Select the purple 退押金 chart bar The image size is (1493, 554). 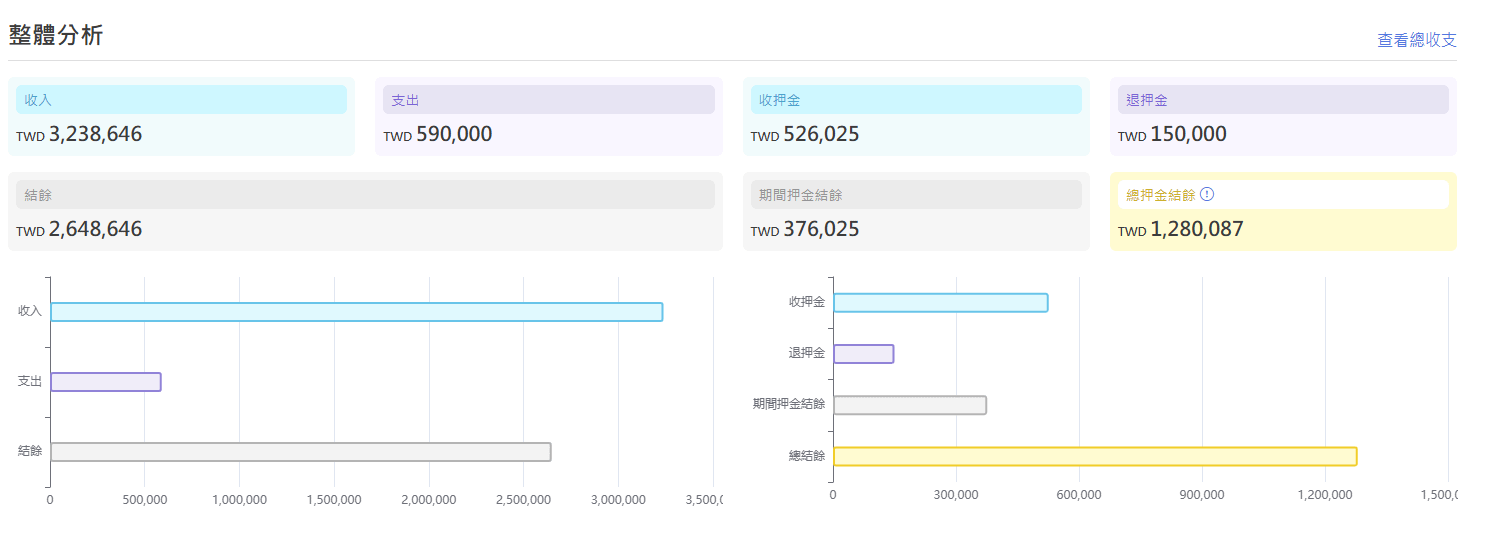click(863, 354)
